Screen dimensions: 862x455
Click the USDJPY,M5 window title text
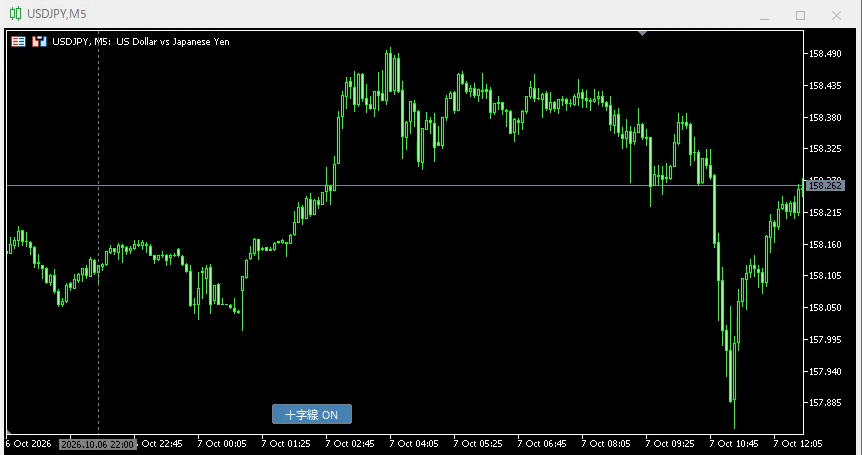coord(57,14)
